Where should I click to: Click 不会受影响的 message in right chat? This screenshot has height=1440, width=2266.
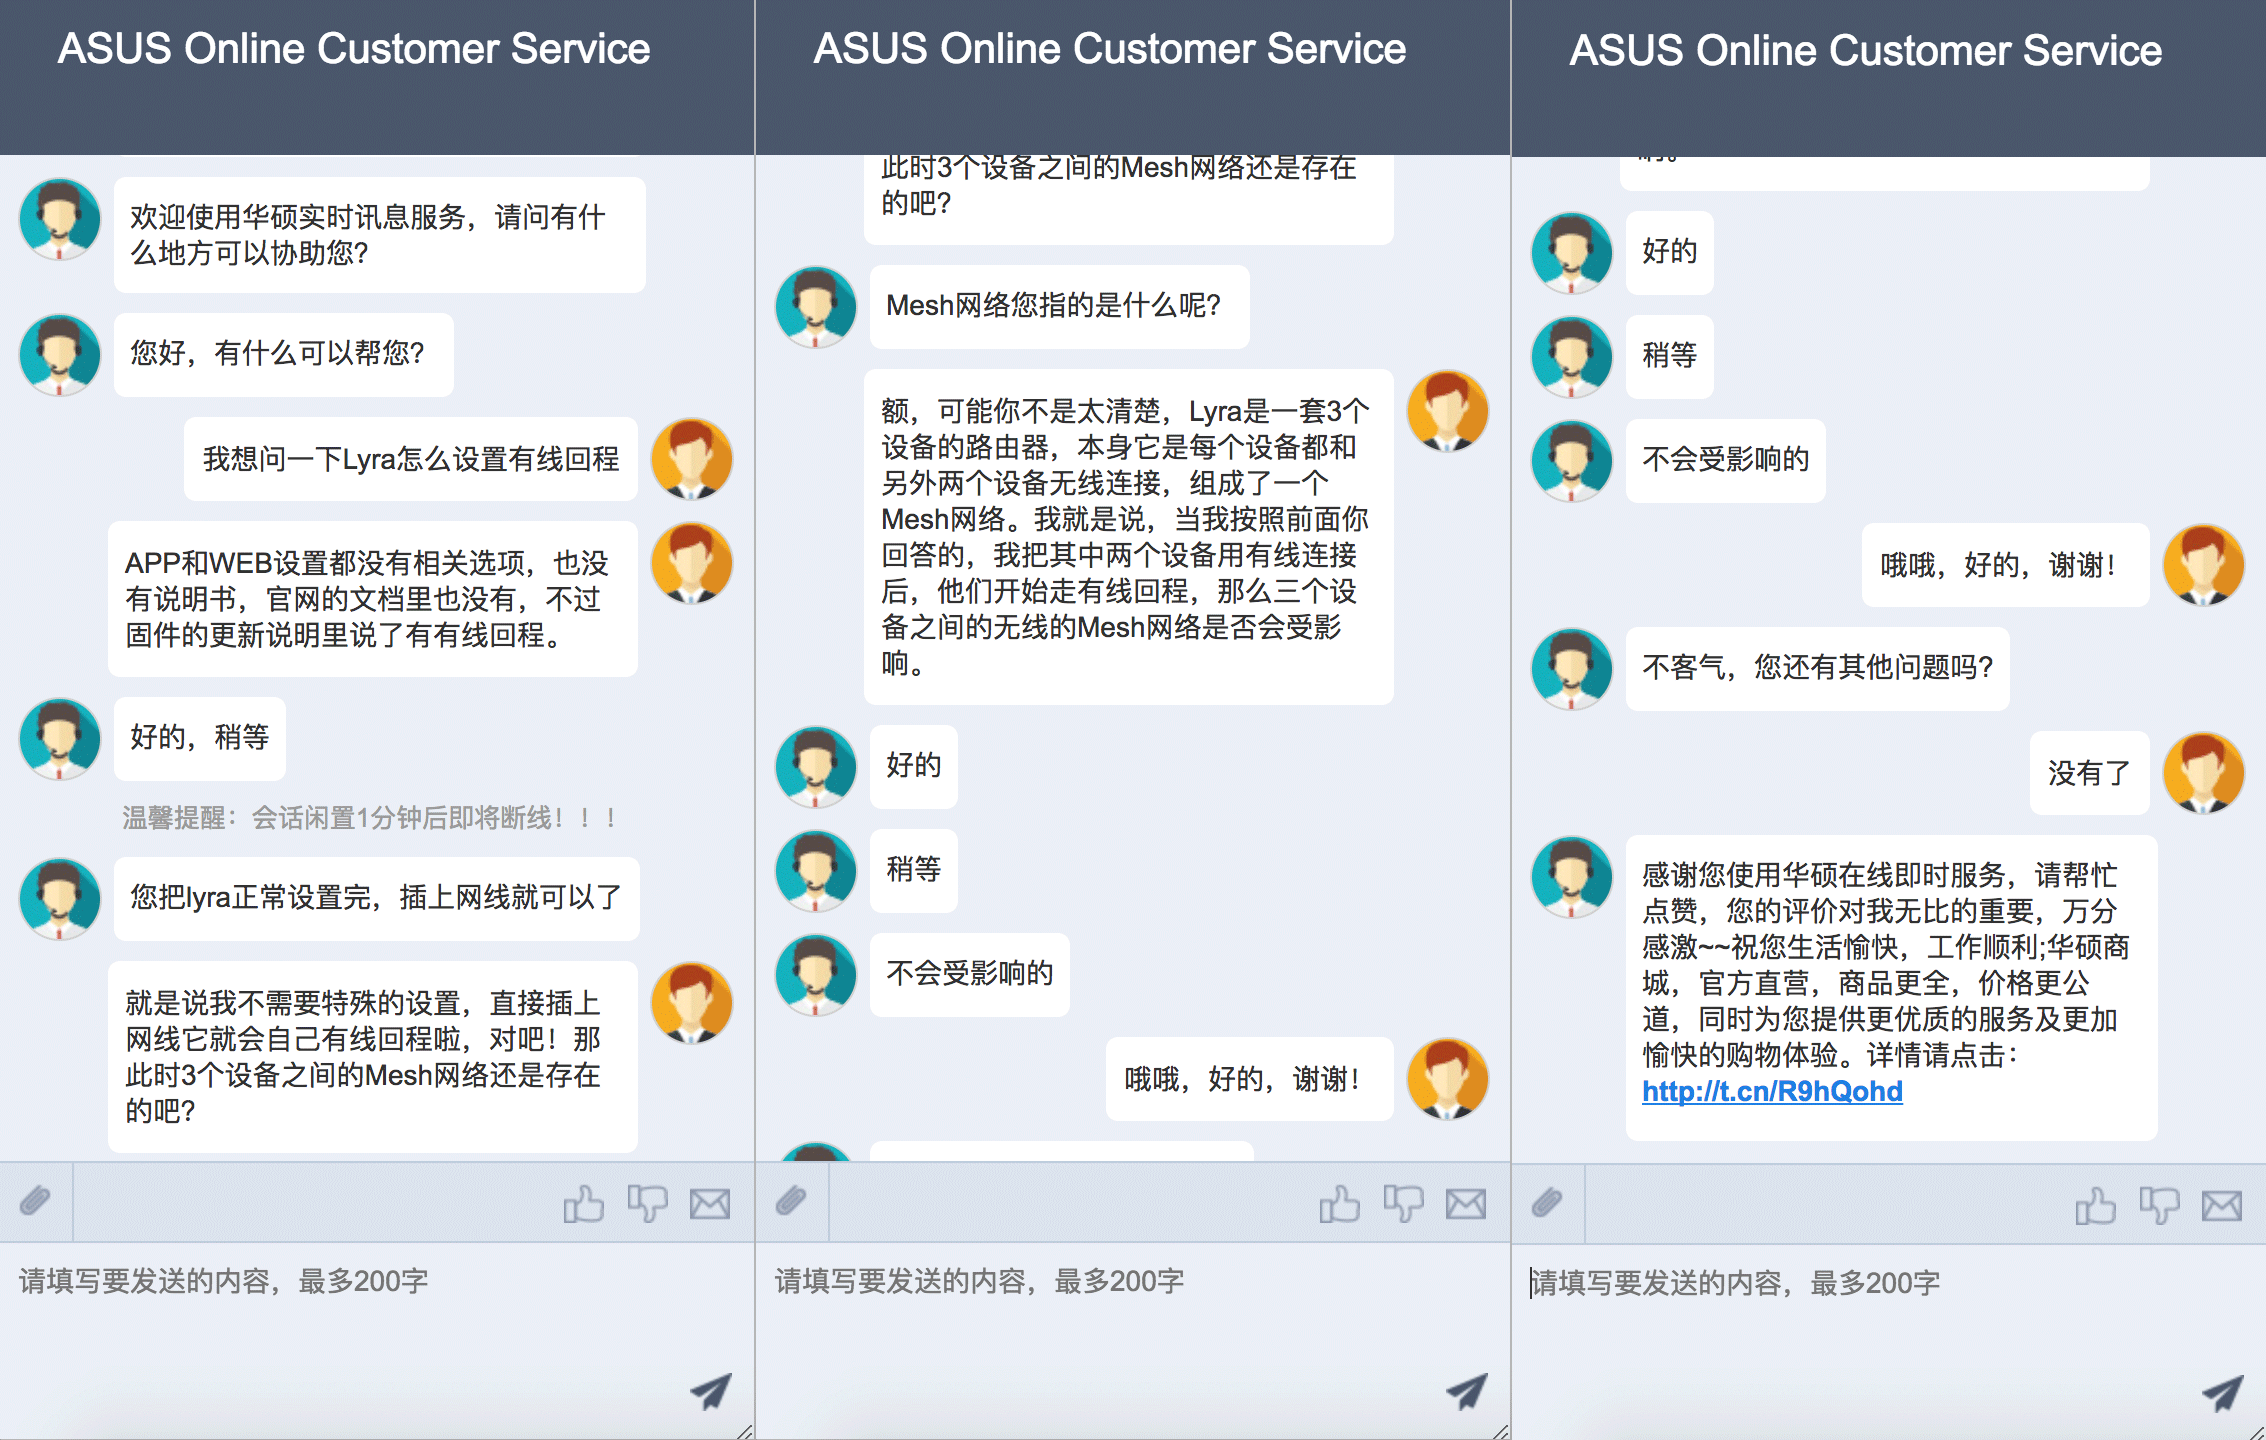pyautogui.click(x=1726, y=460)
